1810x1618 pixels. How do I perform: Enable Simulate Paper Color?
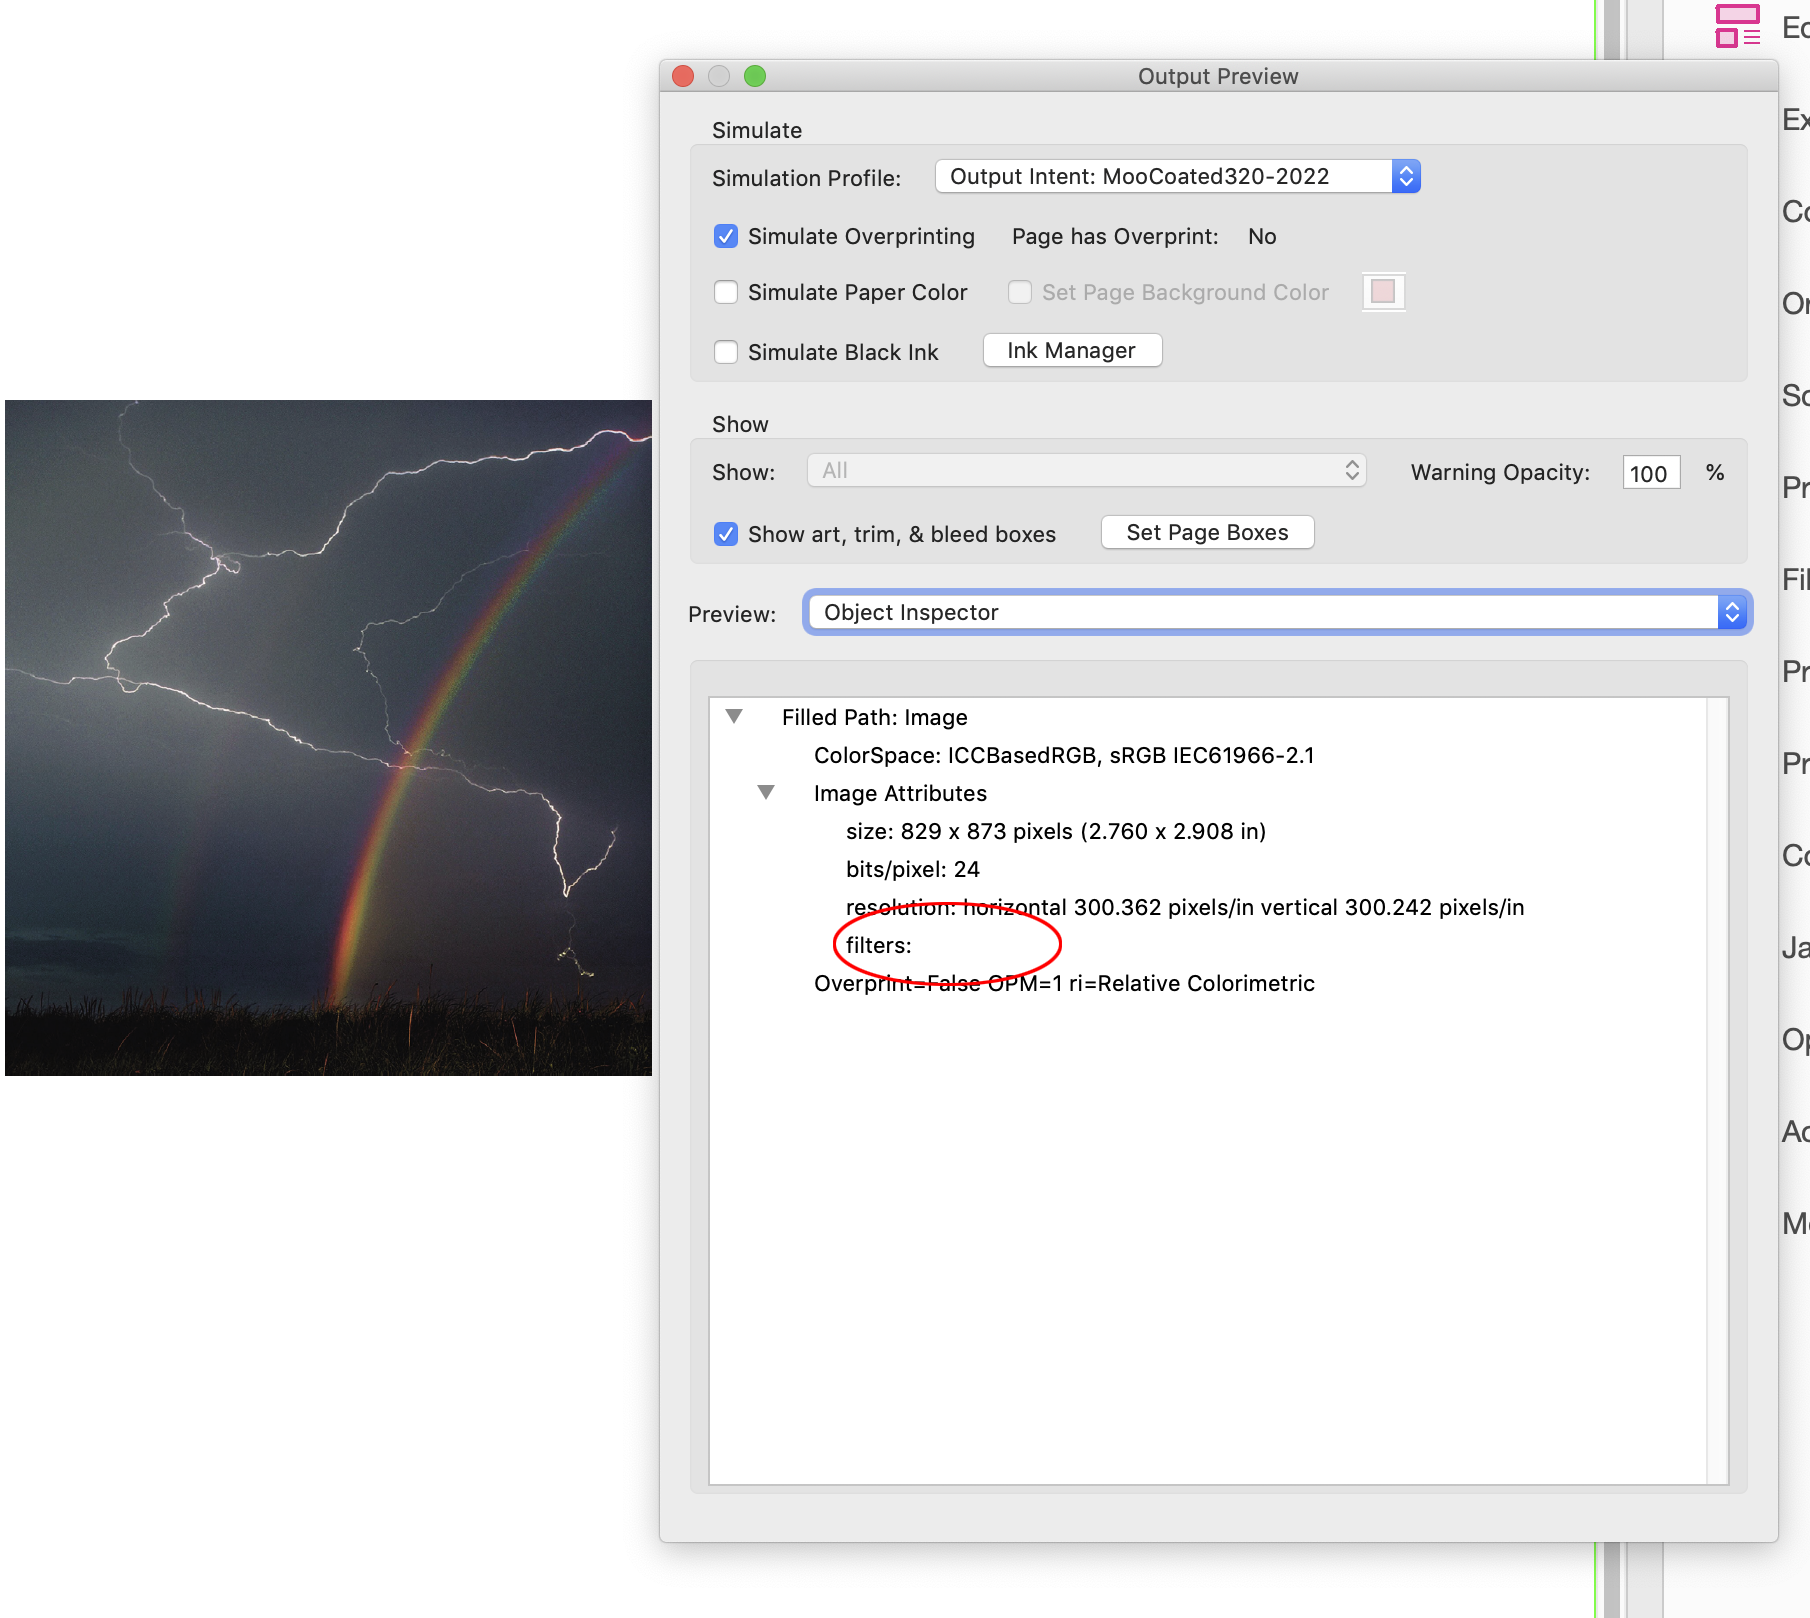click(x=725, y=292)
